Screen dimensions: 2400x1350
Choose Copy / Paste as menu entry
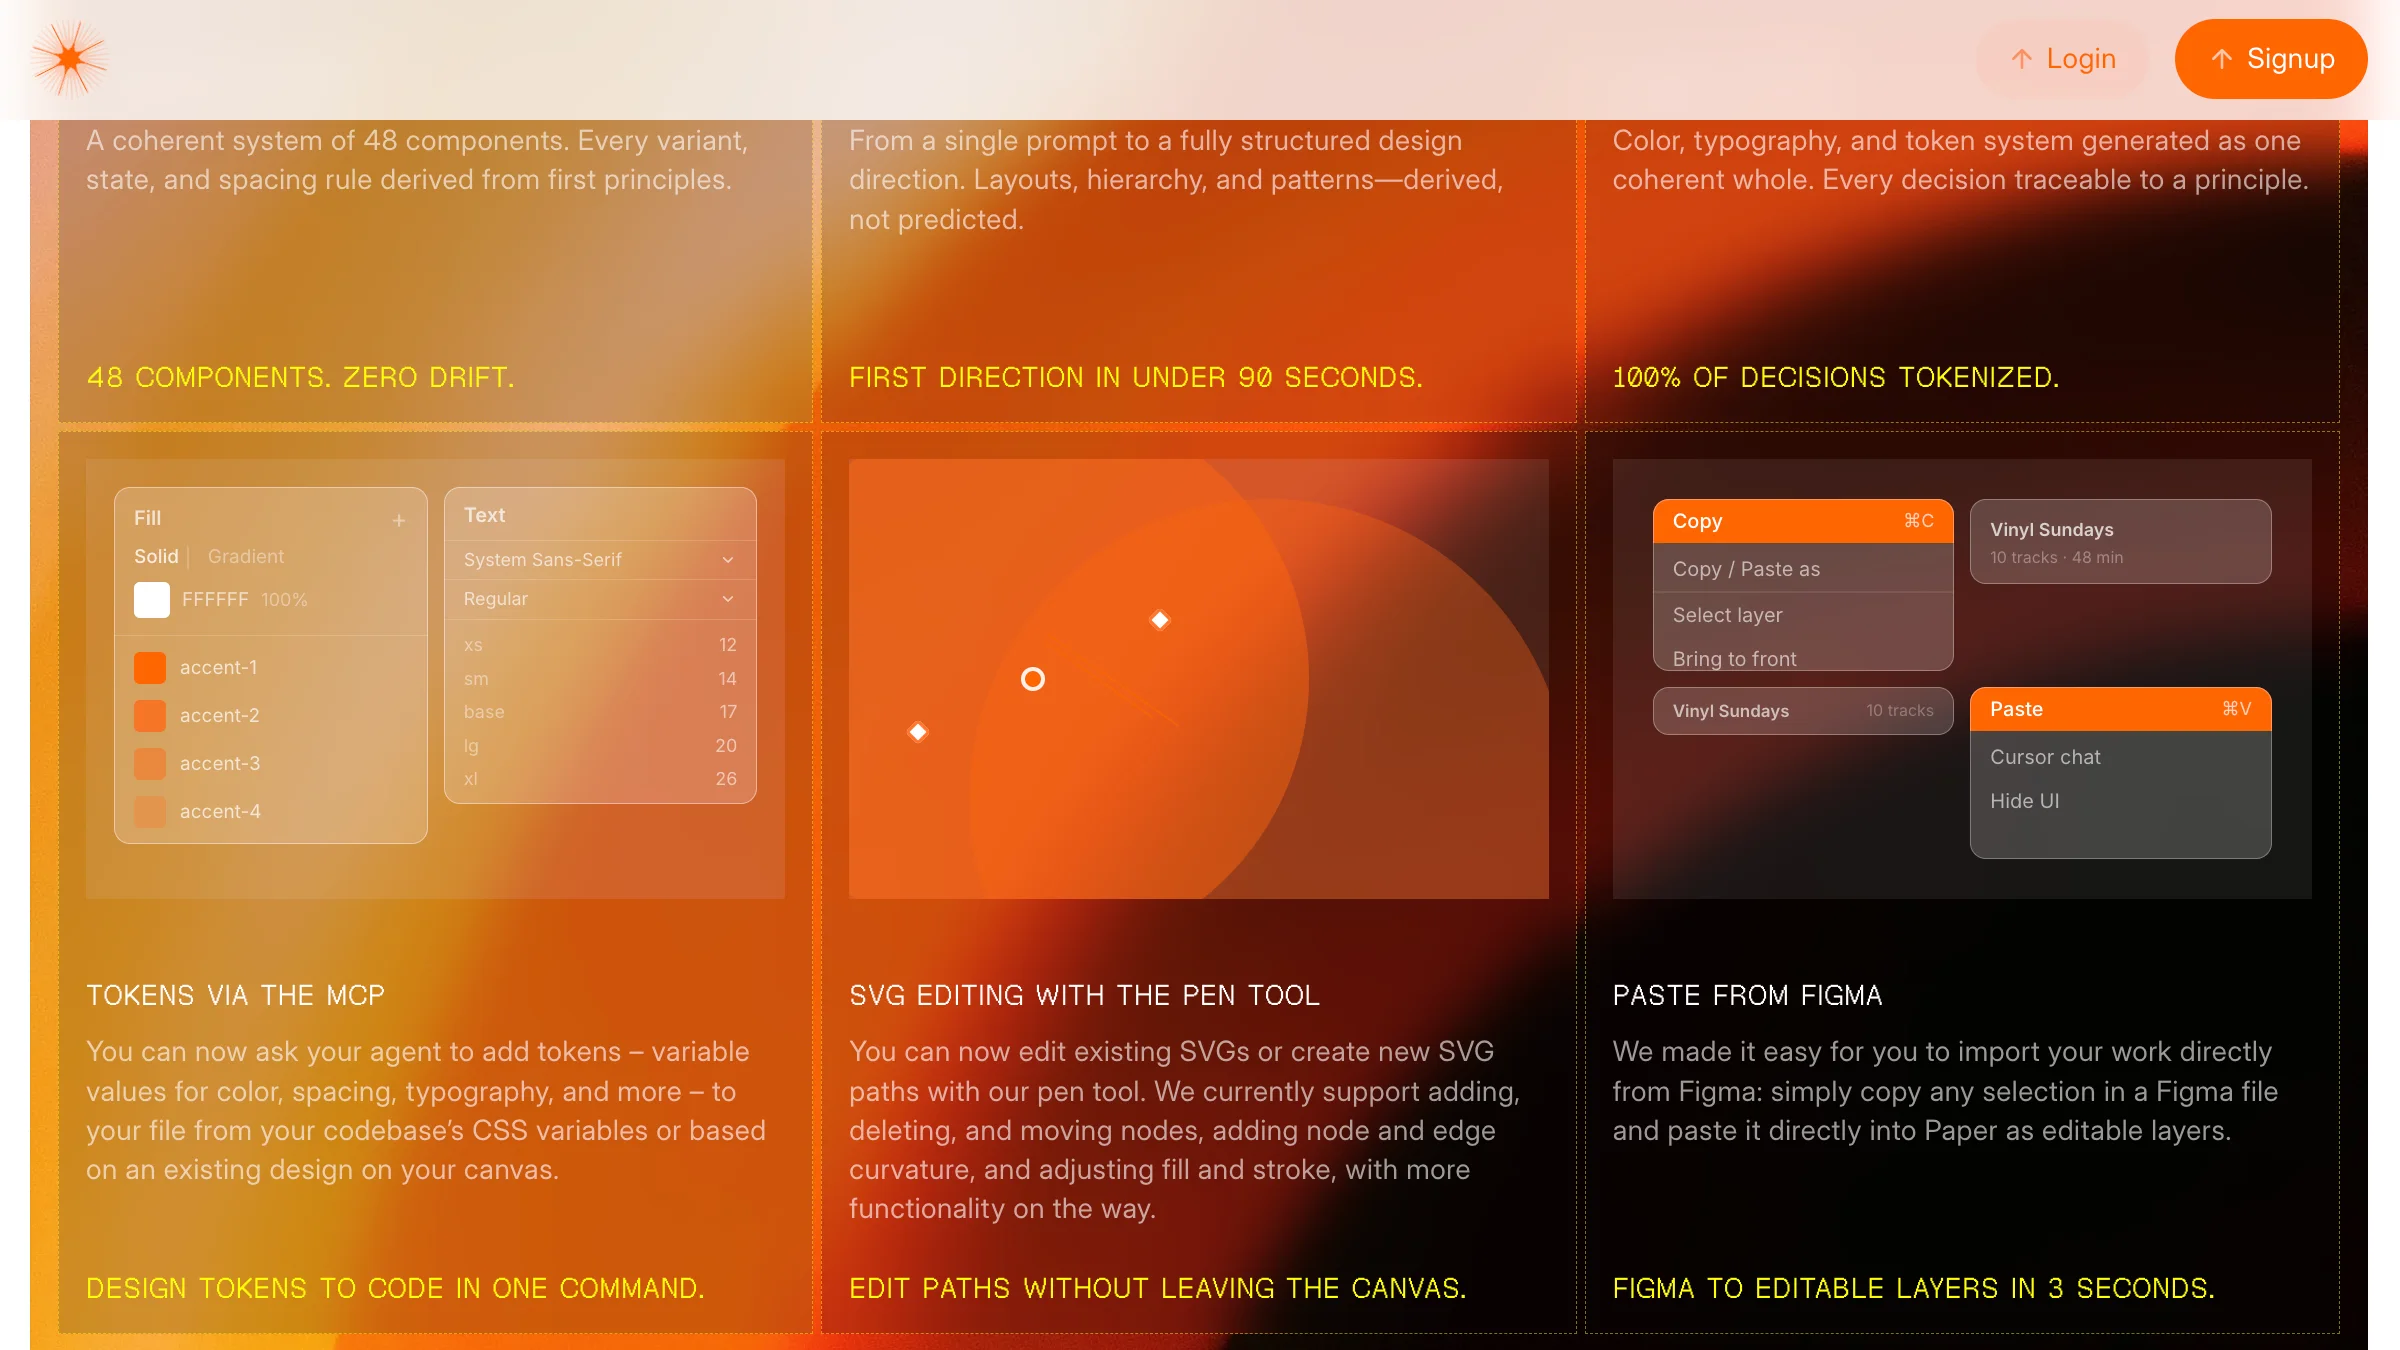click(x=1803, y=569)
